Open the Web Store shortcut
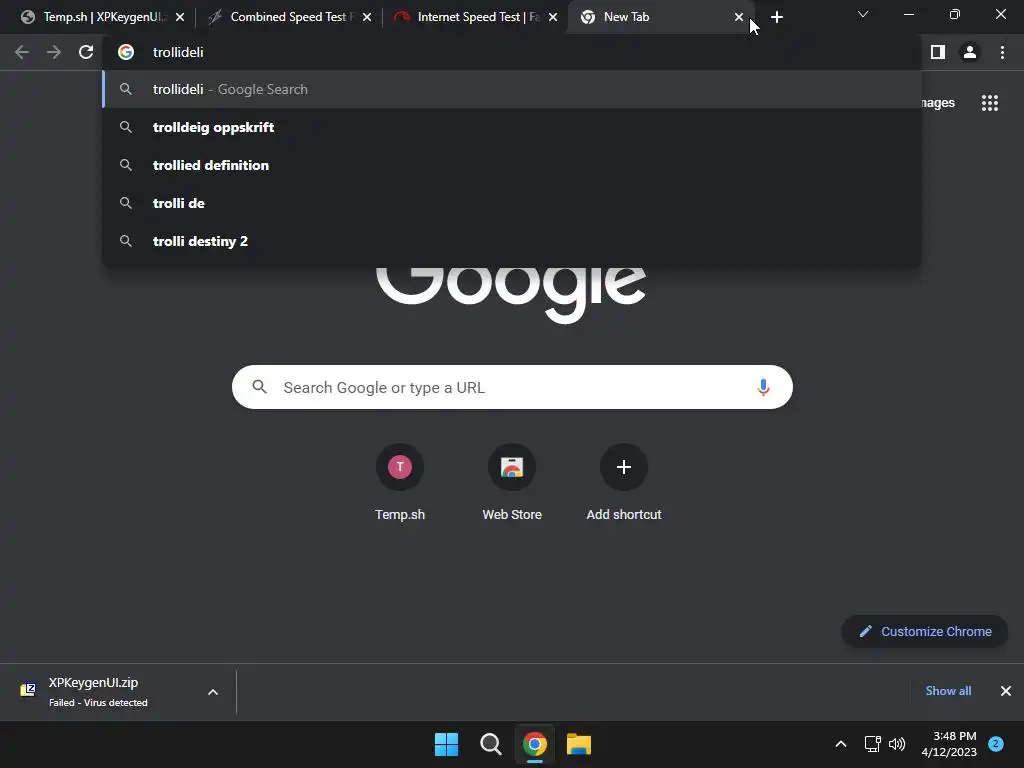Viewport: 1024px width, 768px height. (x=512, y=483)
